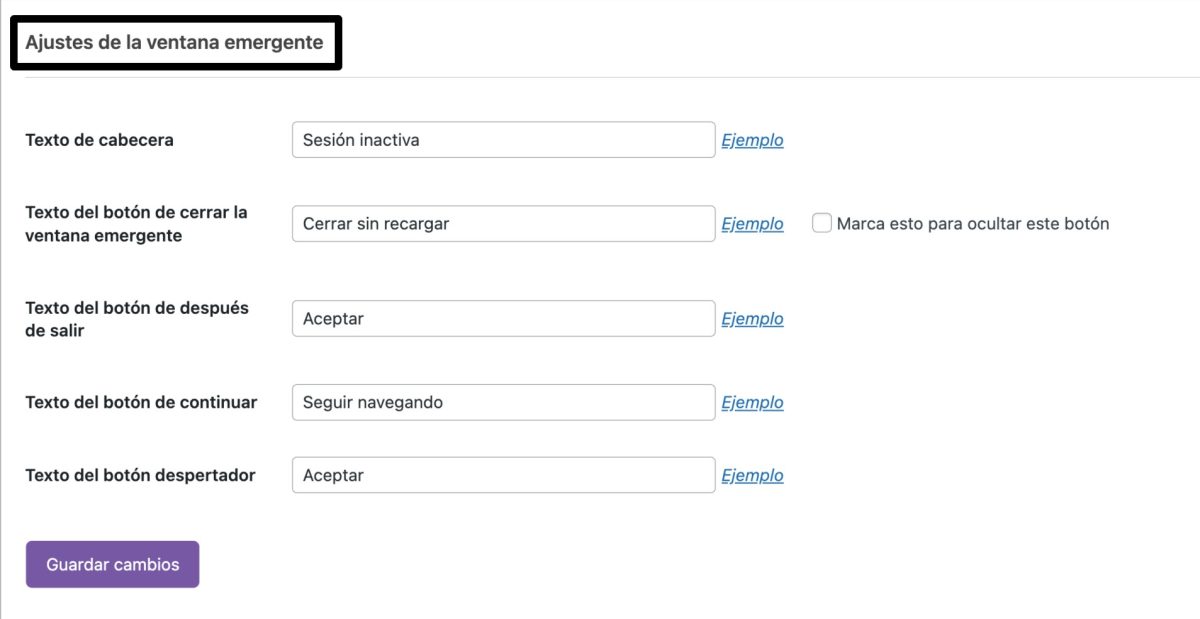Image resolution: width=1200 pixels, height=619 pixels.
Task: Select the Cerrar sin recargar input field
Action: tap(500, 223)
